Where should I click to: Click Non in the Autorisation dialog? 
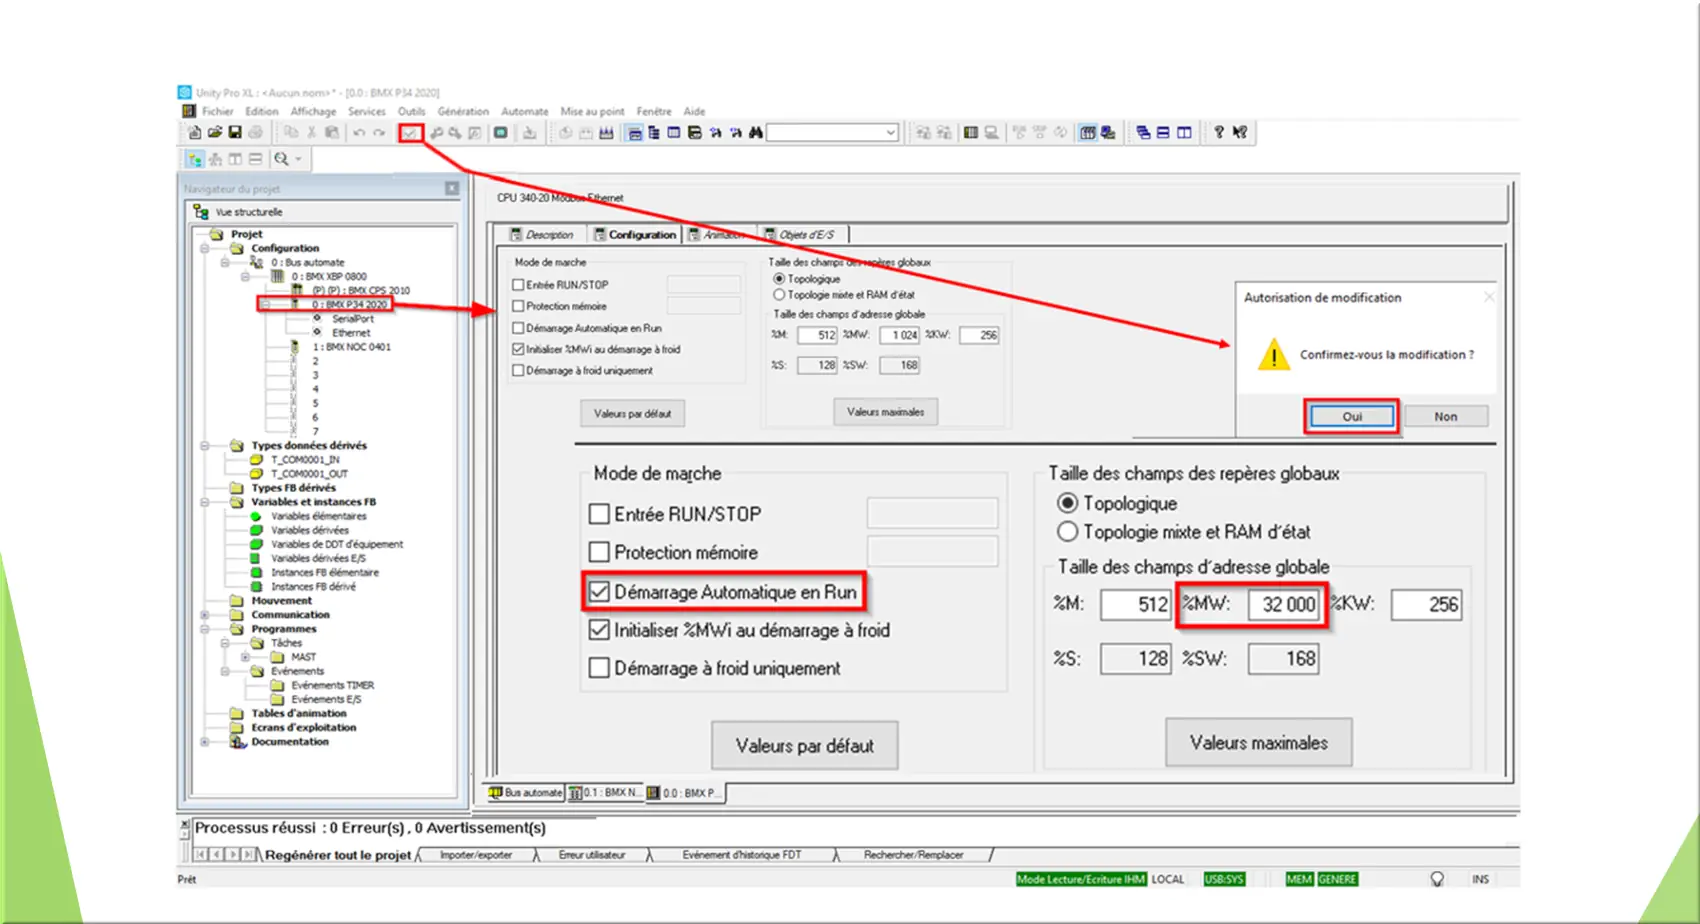[1446, 416]
